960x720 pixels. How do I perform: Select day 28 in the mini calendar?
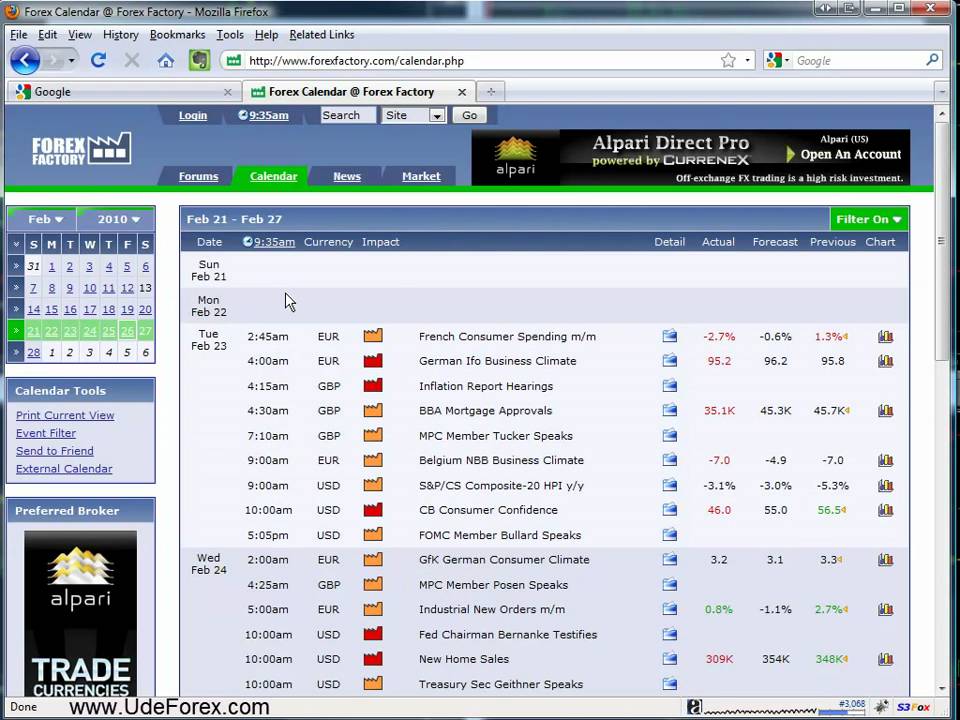pos(34,352)
